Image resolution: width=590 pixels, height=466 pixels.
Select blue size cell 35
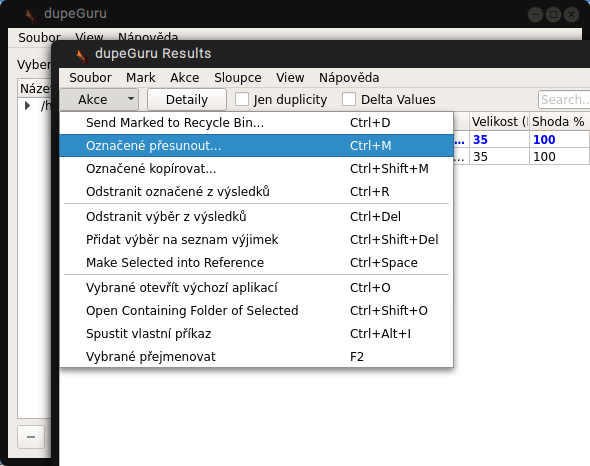tap(499, 140)
